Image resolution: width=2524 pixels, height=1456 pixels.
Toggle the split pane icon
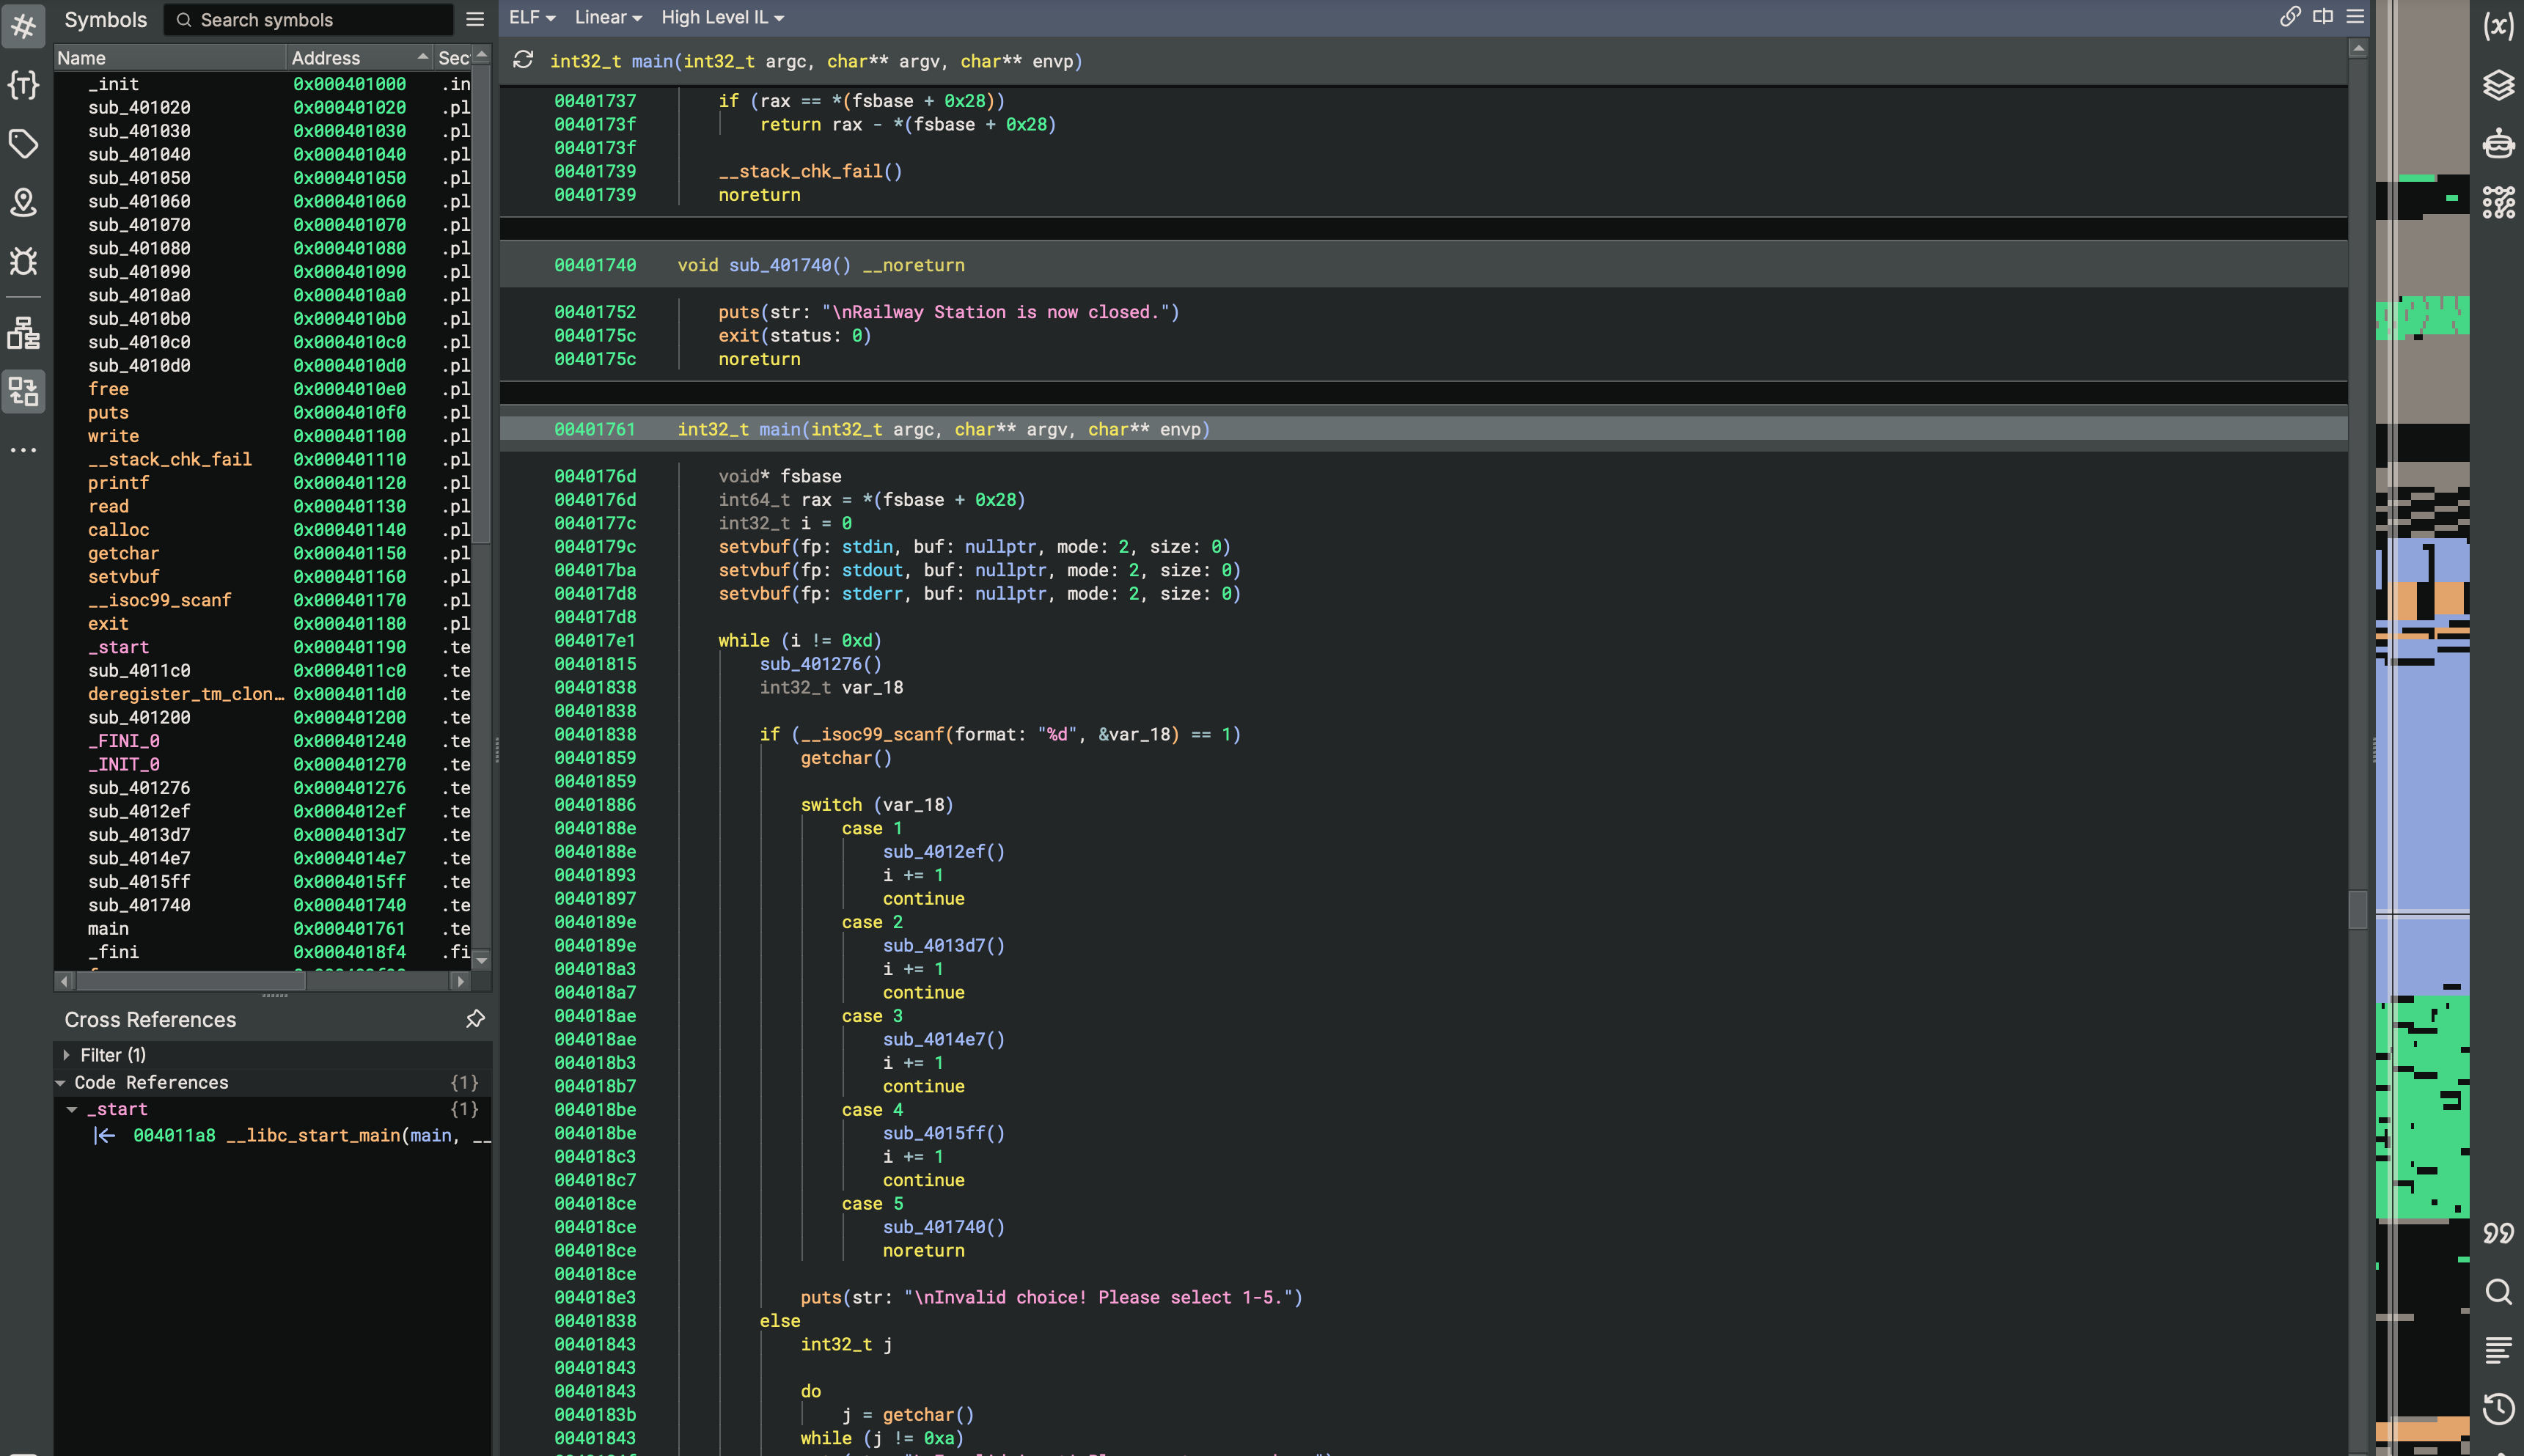pyautogui.click(x=2322, y=17)
